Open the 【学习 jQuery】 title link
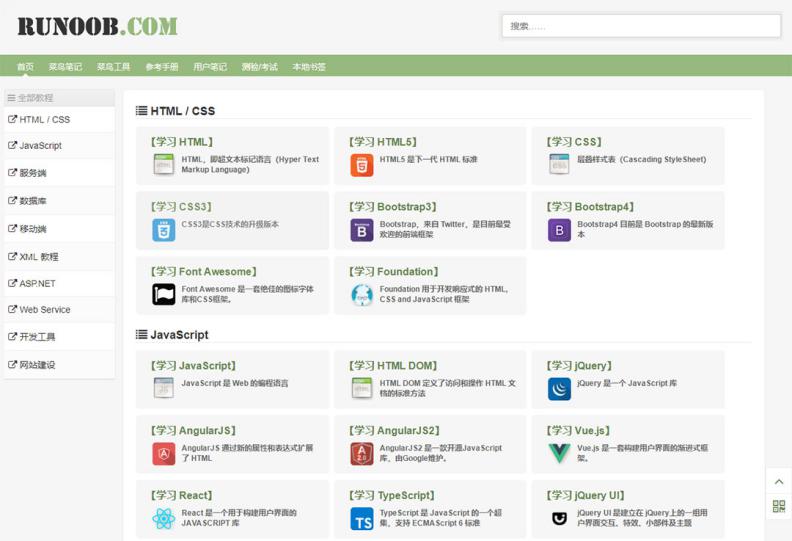This screenshot has height=541, width=792. pyautogui.click(x=579, y=365)
